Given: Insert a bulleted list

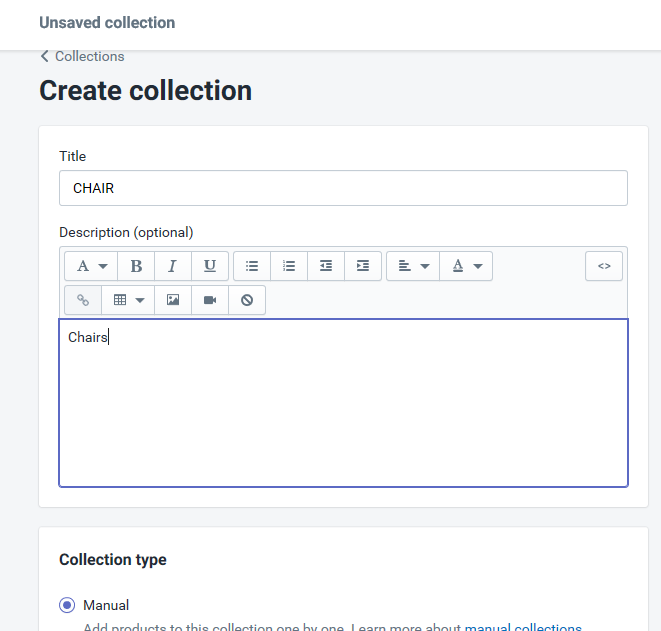Looking at the screenshot, I should pyautogui.click(x=252, y=266).
